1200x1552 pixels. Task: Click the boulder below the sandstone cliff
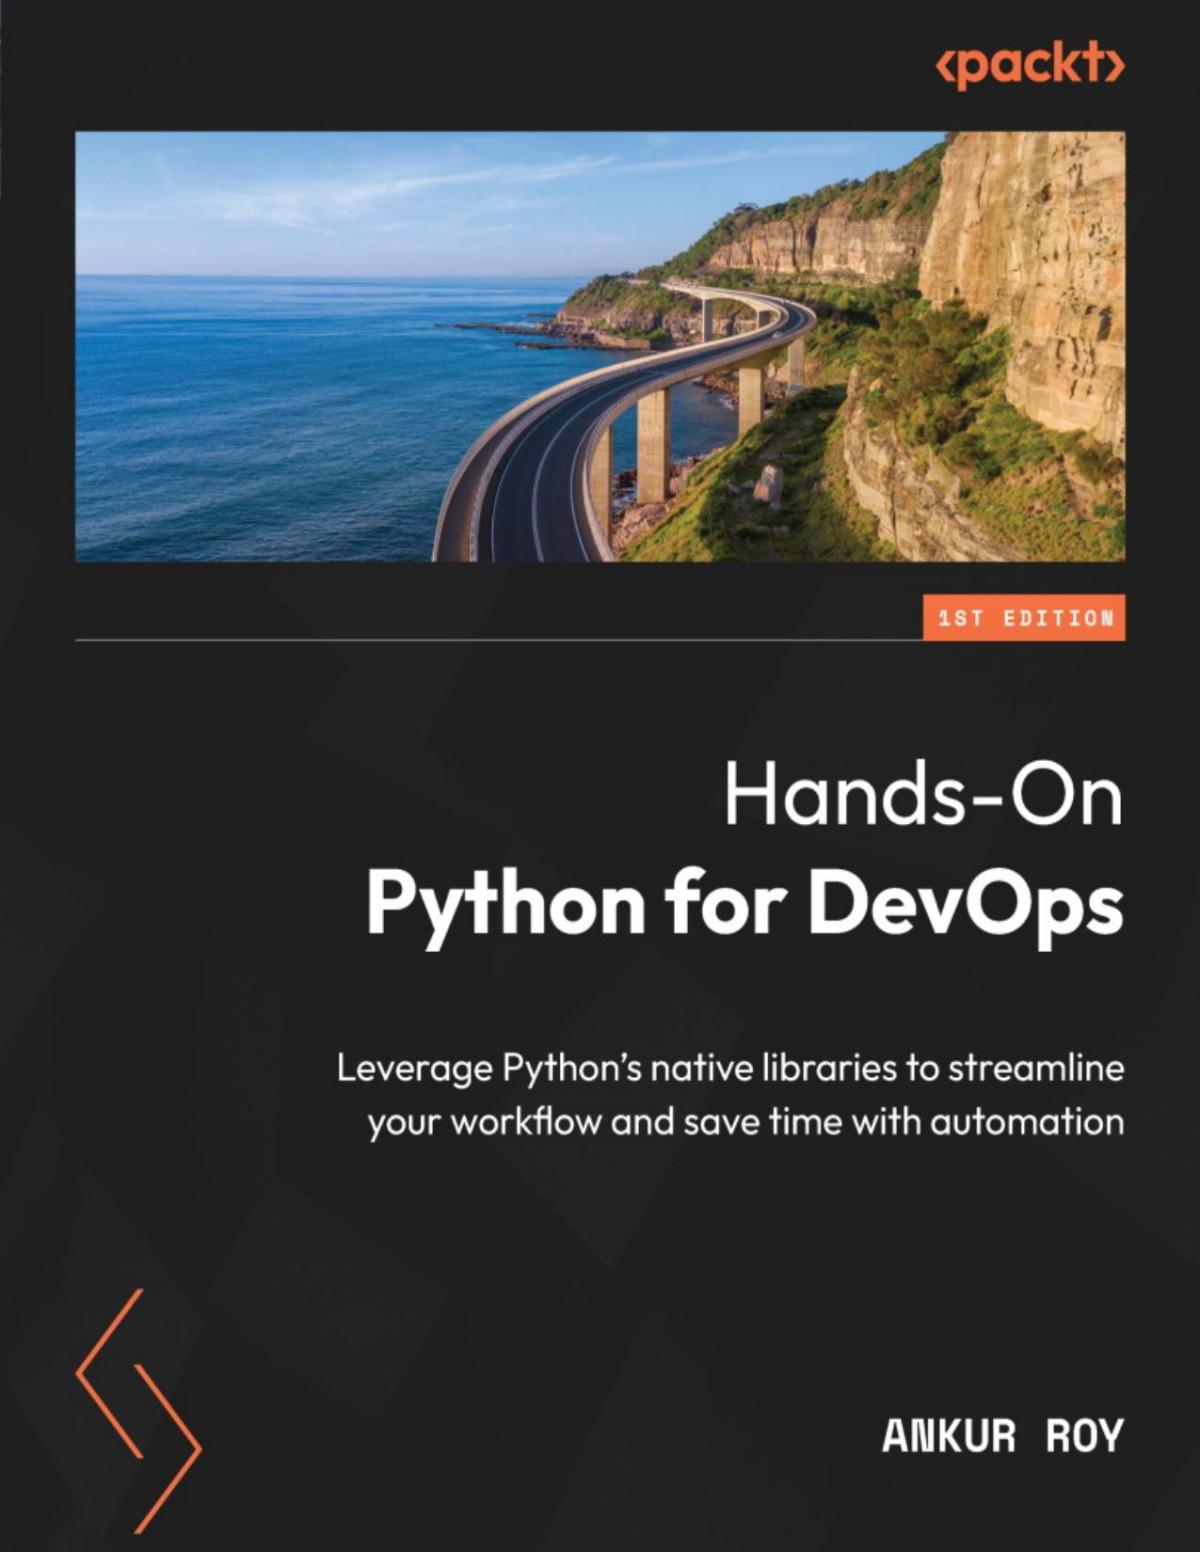pos(768,485)
